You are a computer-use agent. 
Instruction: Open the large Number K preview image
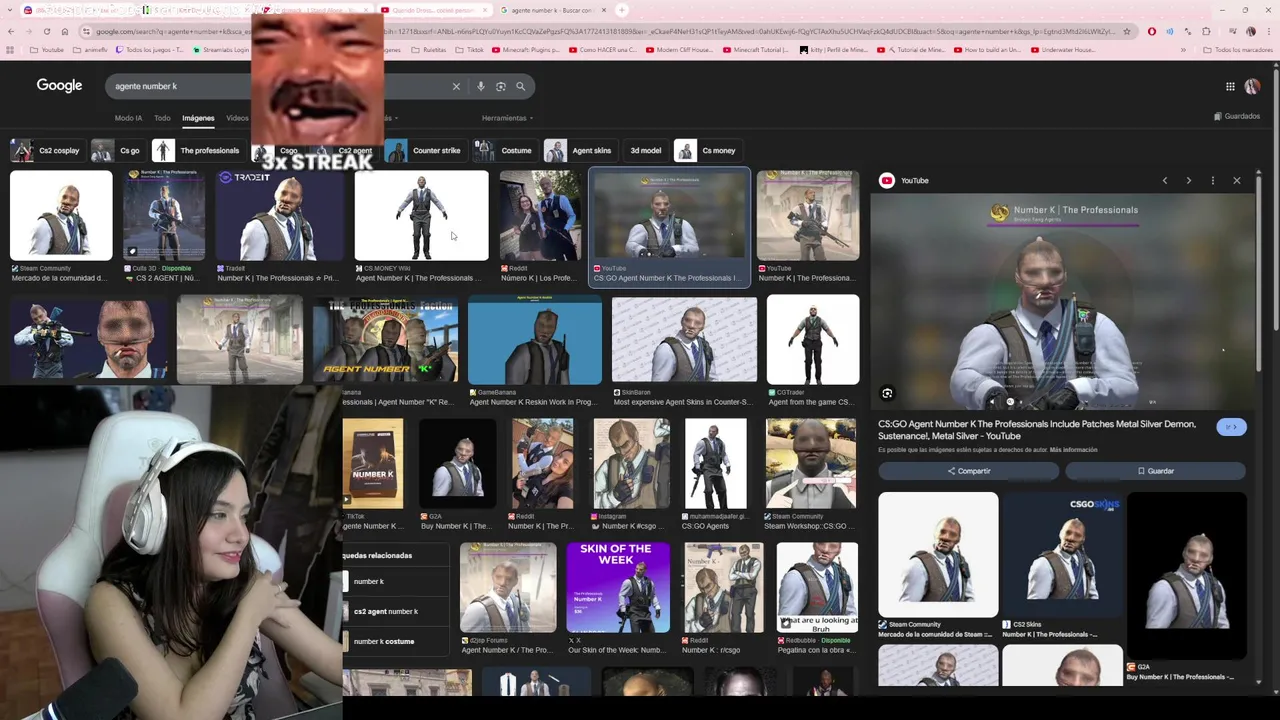point(1061,301)
